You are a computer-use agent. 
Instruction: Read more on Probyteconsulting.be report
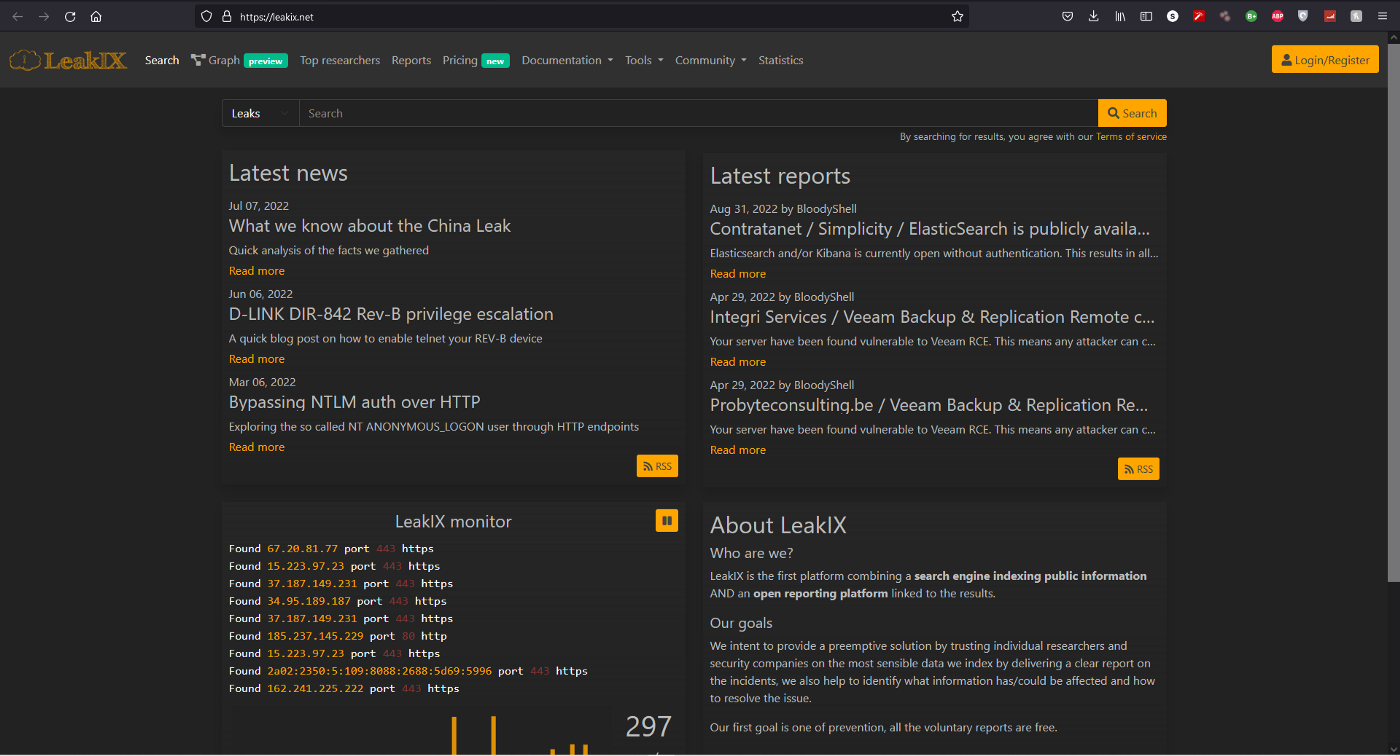pyautogui.click(x=738, y=450)
